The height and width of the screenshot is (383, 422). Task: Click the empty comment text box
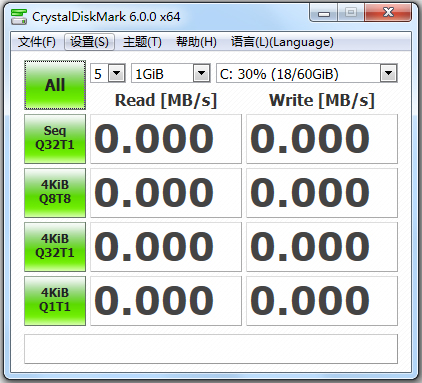[x=211, y=349]
